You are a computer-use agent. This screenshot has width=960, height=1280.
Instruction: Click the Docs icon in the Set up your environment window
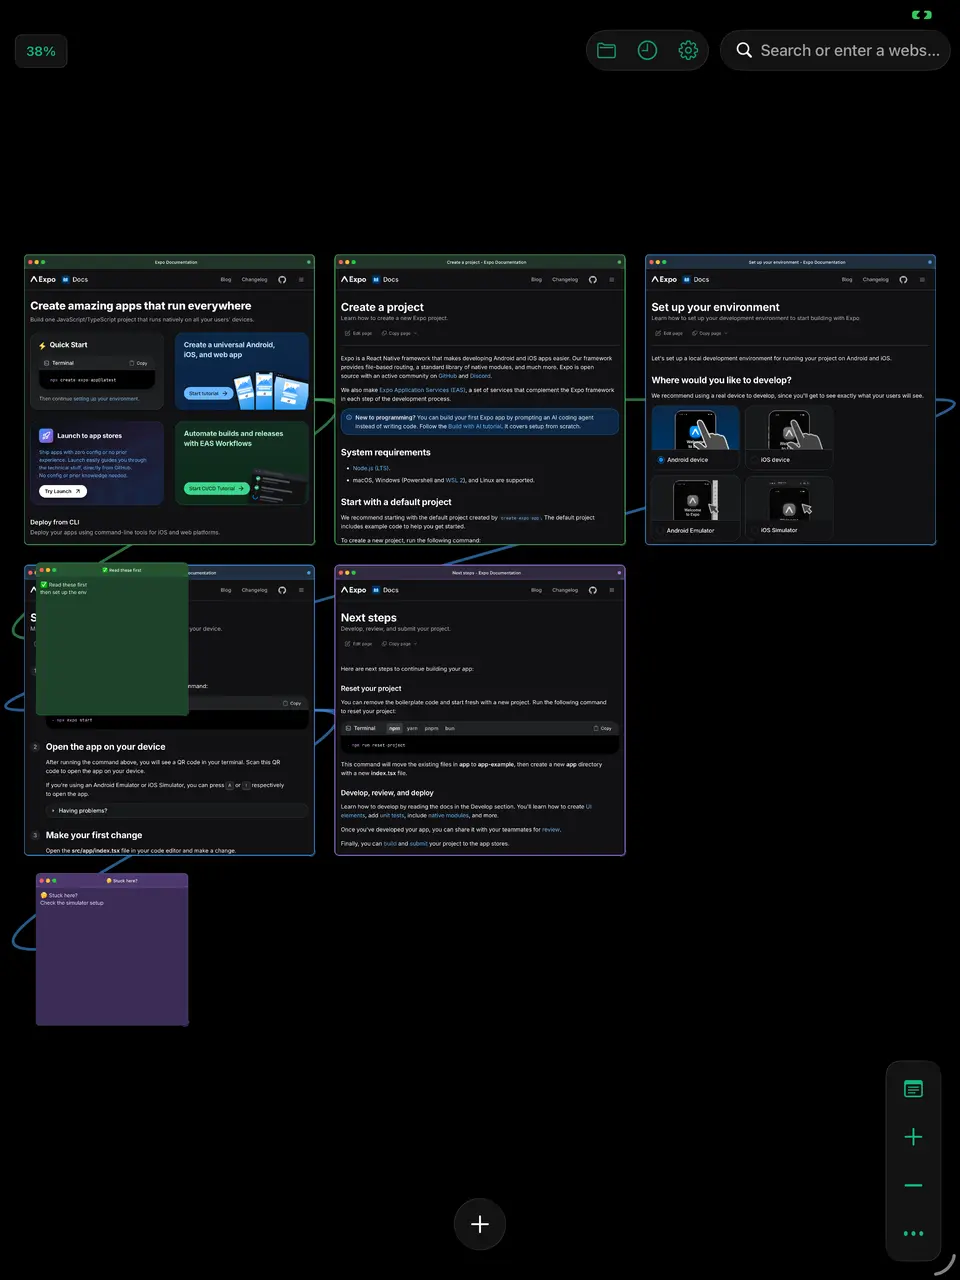coord(687,280)
